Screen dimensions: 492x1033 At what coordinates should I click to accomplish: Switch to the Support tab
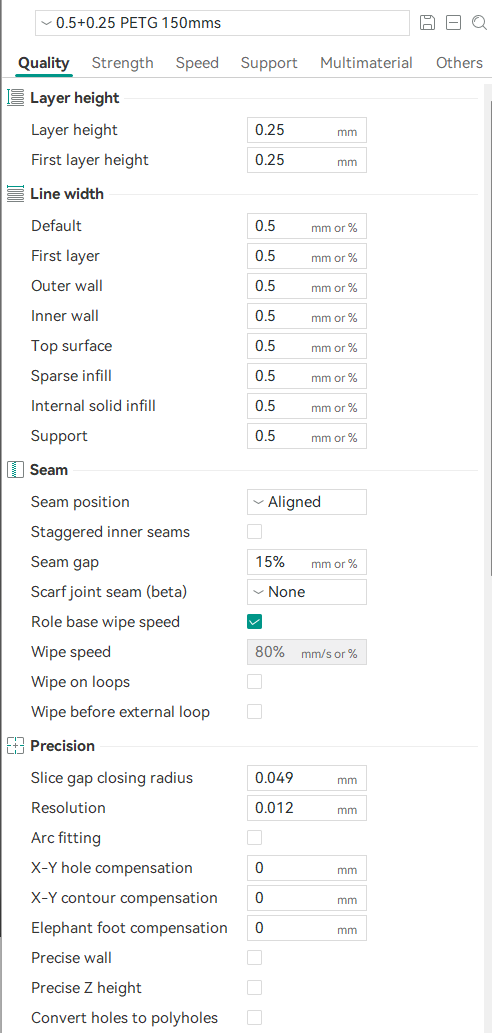[x=269, y=63]
